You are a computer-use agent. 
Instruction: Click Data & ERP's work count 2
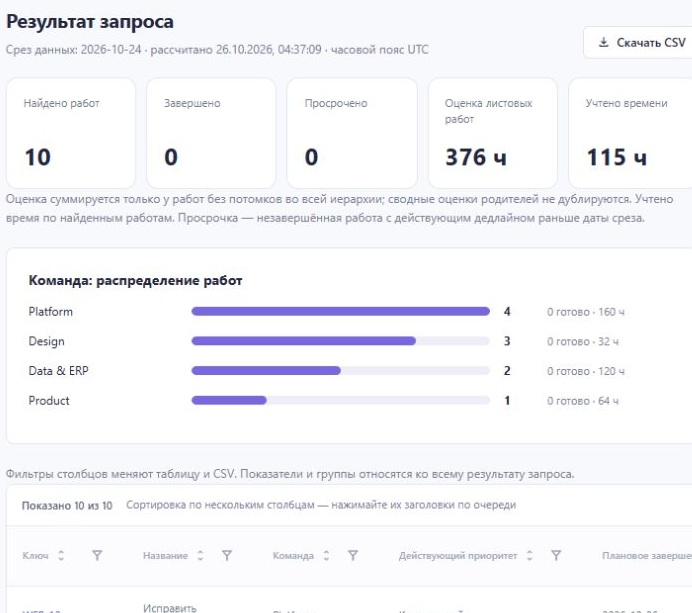tap(507, 371)
